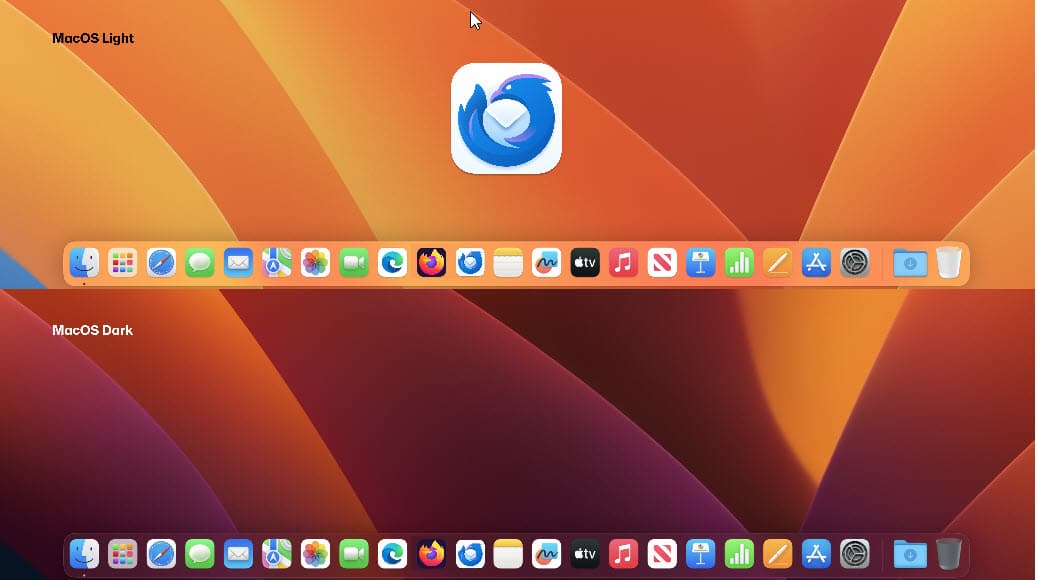Click the large Thunderbird app icon

[x=507, y=118]
